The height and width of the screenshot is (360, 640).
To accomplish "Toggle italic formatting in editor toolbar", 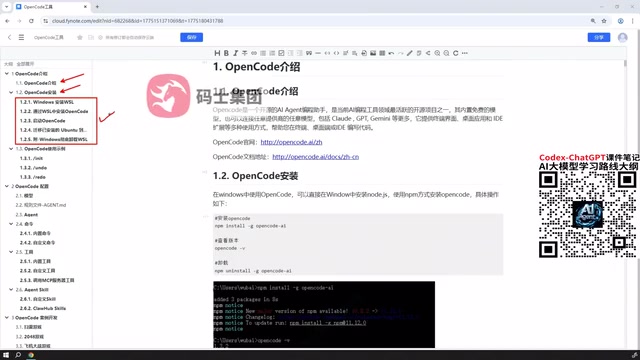I will coord(236,53).
